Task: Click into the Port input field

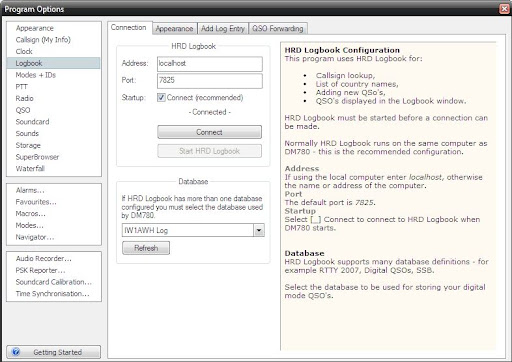Action: pyautogui.click(x=210, y=81)
